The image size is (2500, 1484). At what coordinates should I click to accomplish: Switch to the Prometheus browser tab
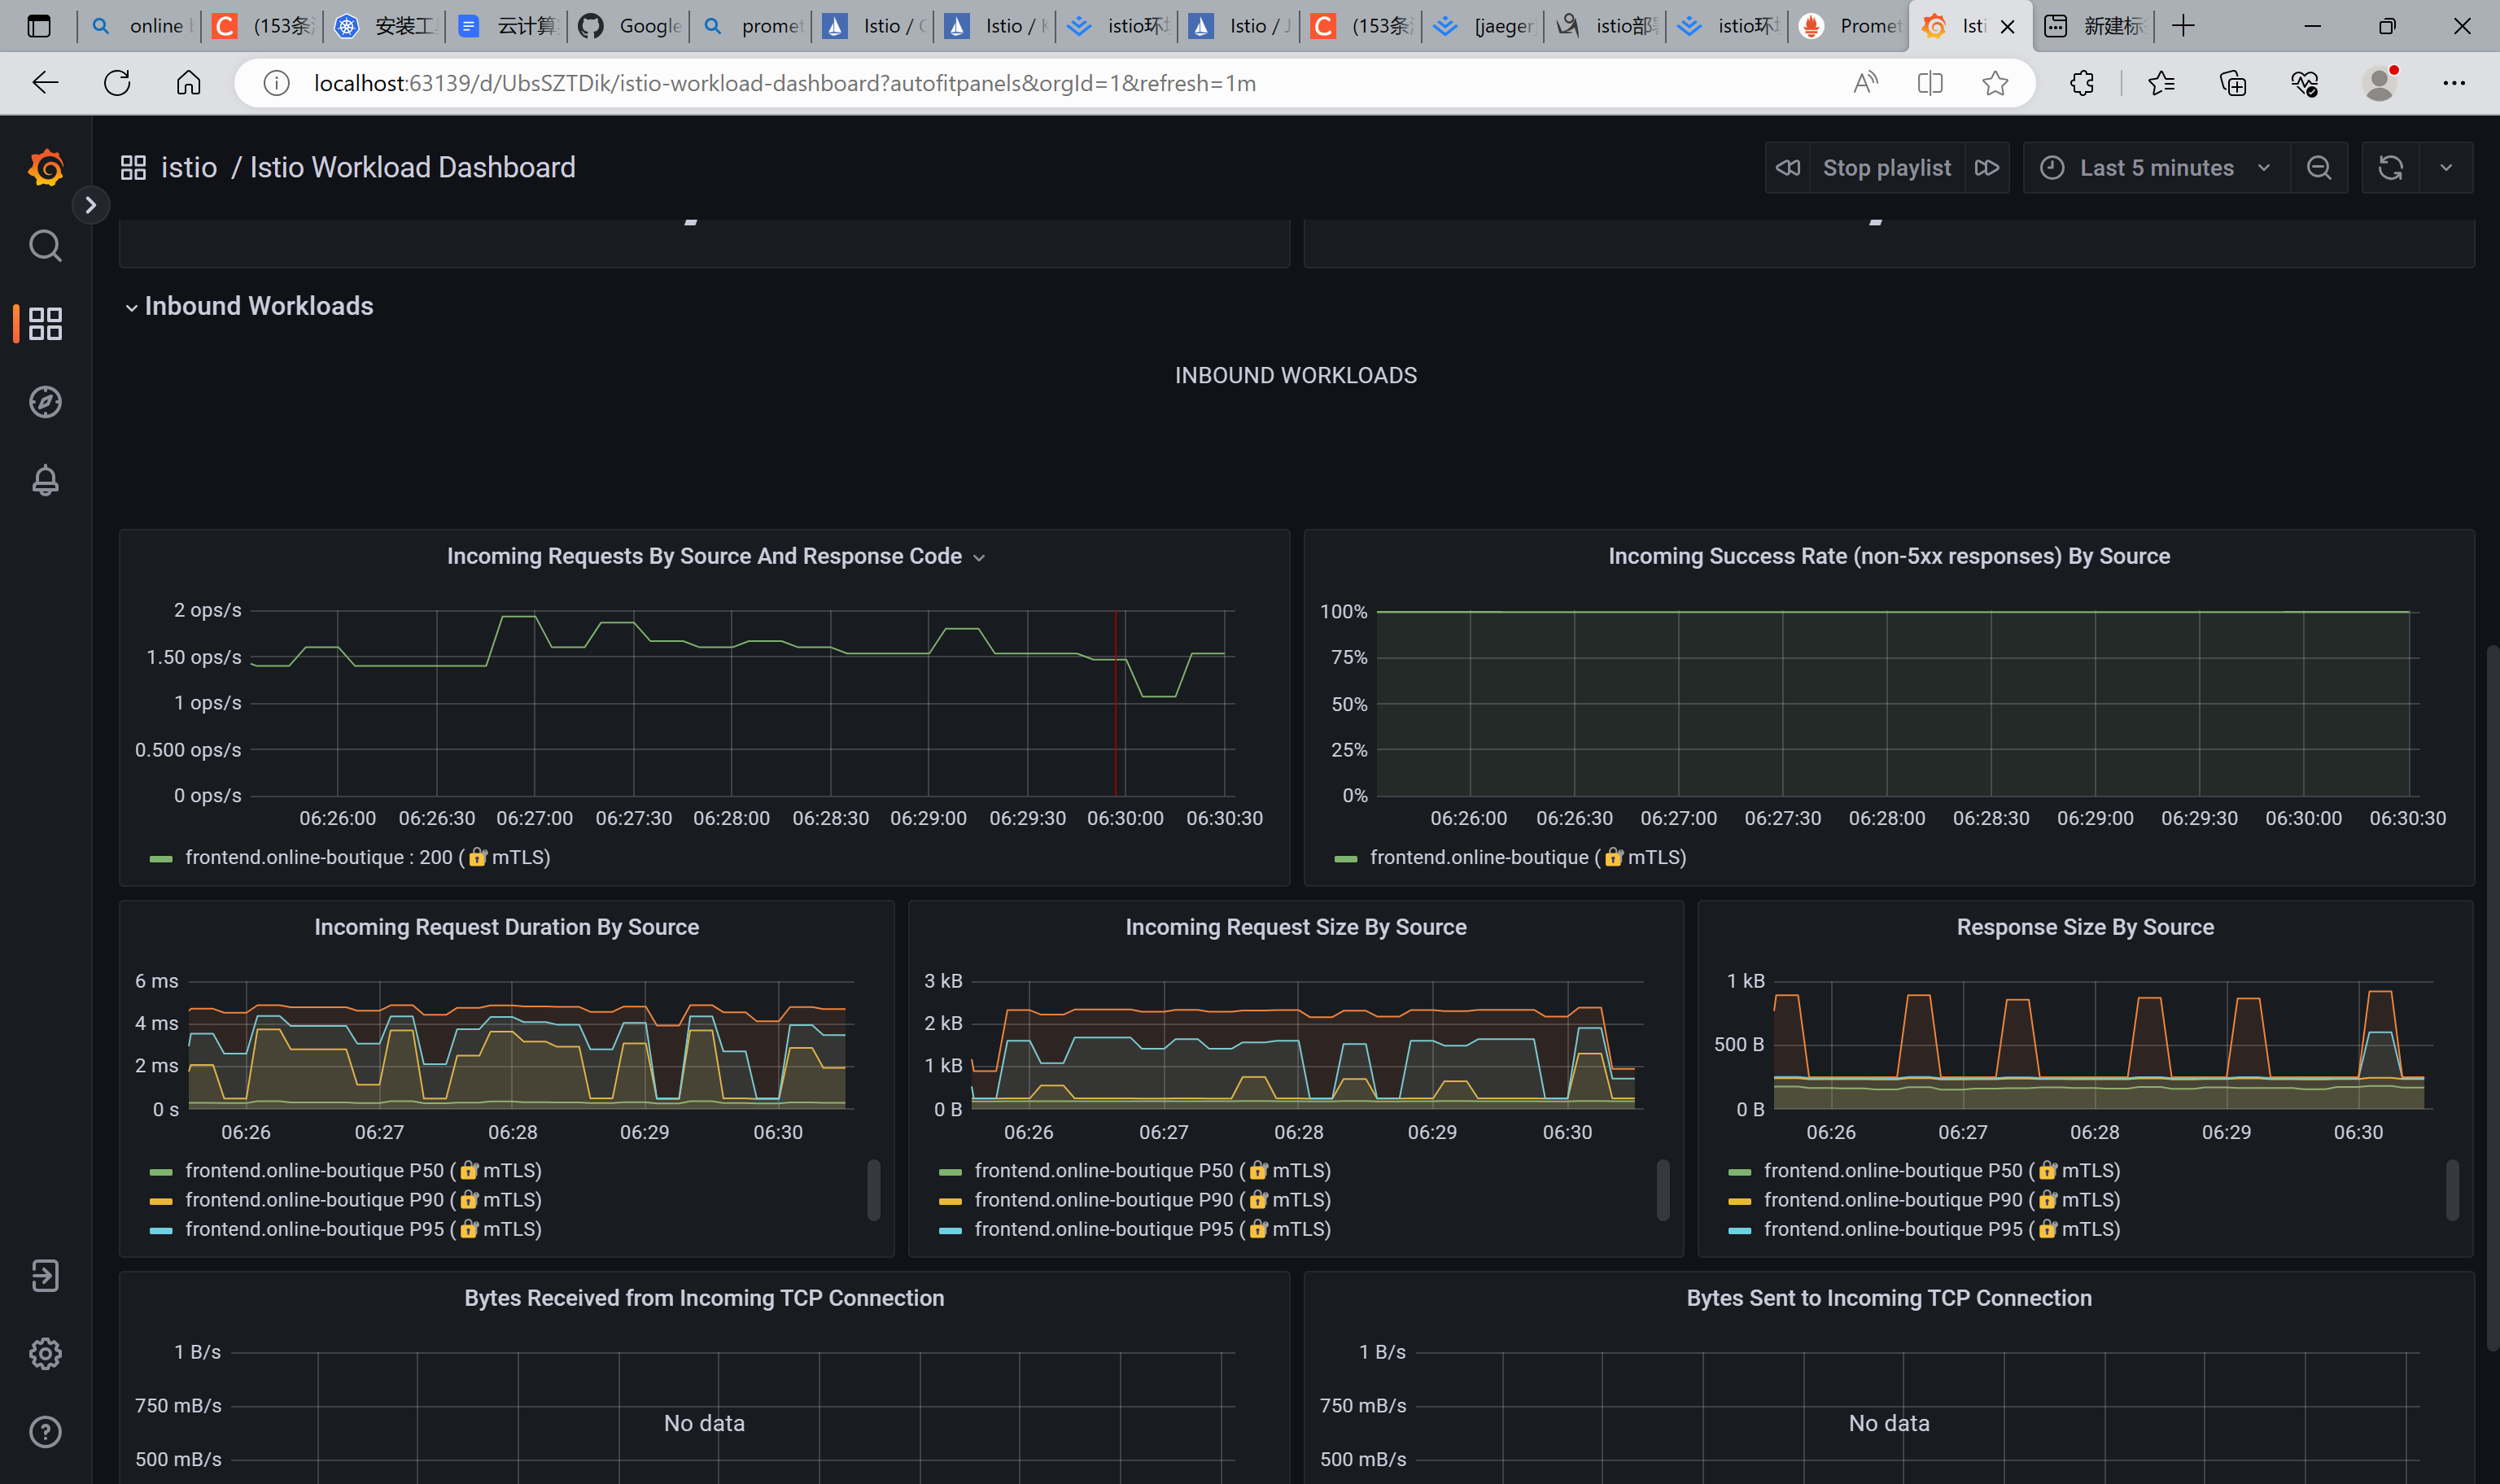point(1850,26)
